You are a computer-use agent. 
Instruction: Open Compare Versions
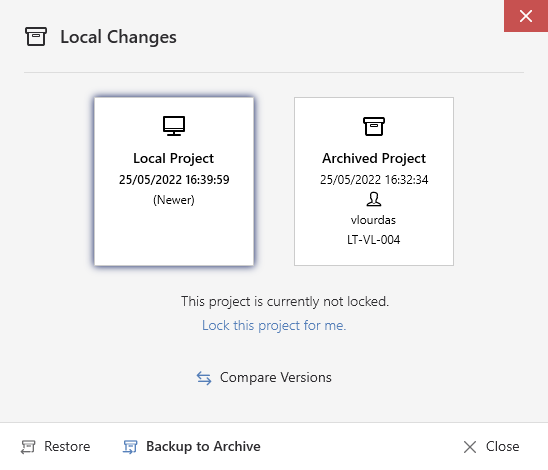264,378
